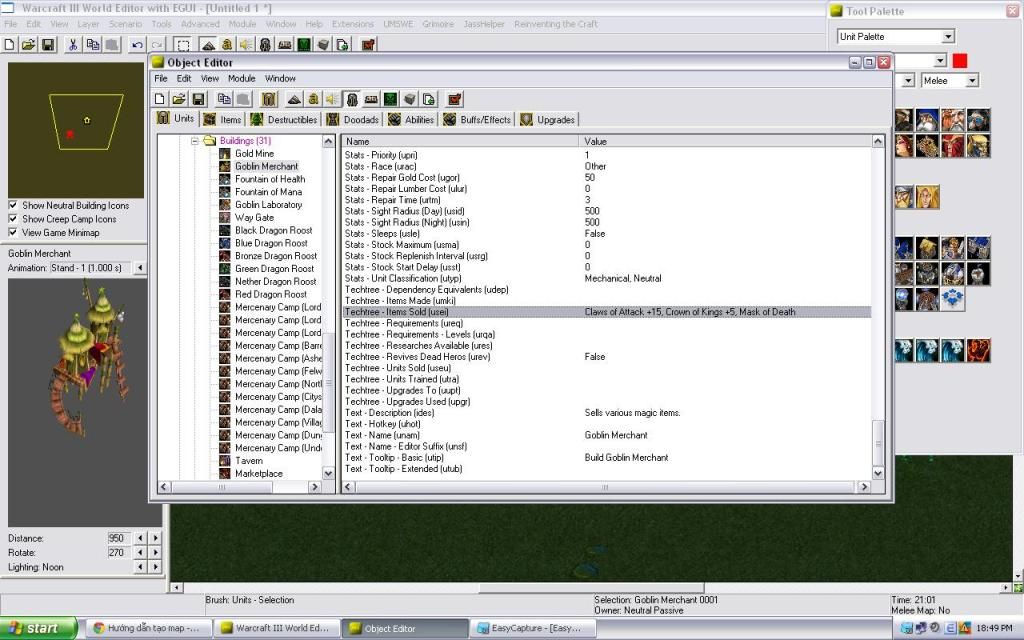This screenshot has width=1024, height=640.
Task: Click Value column header
Action: [725, 141]
